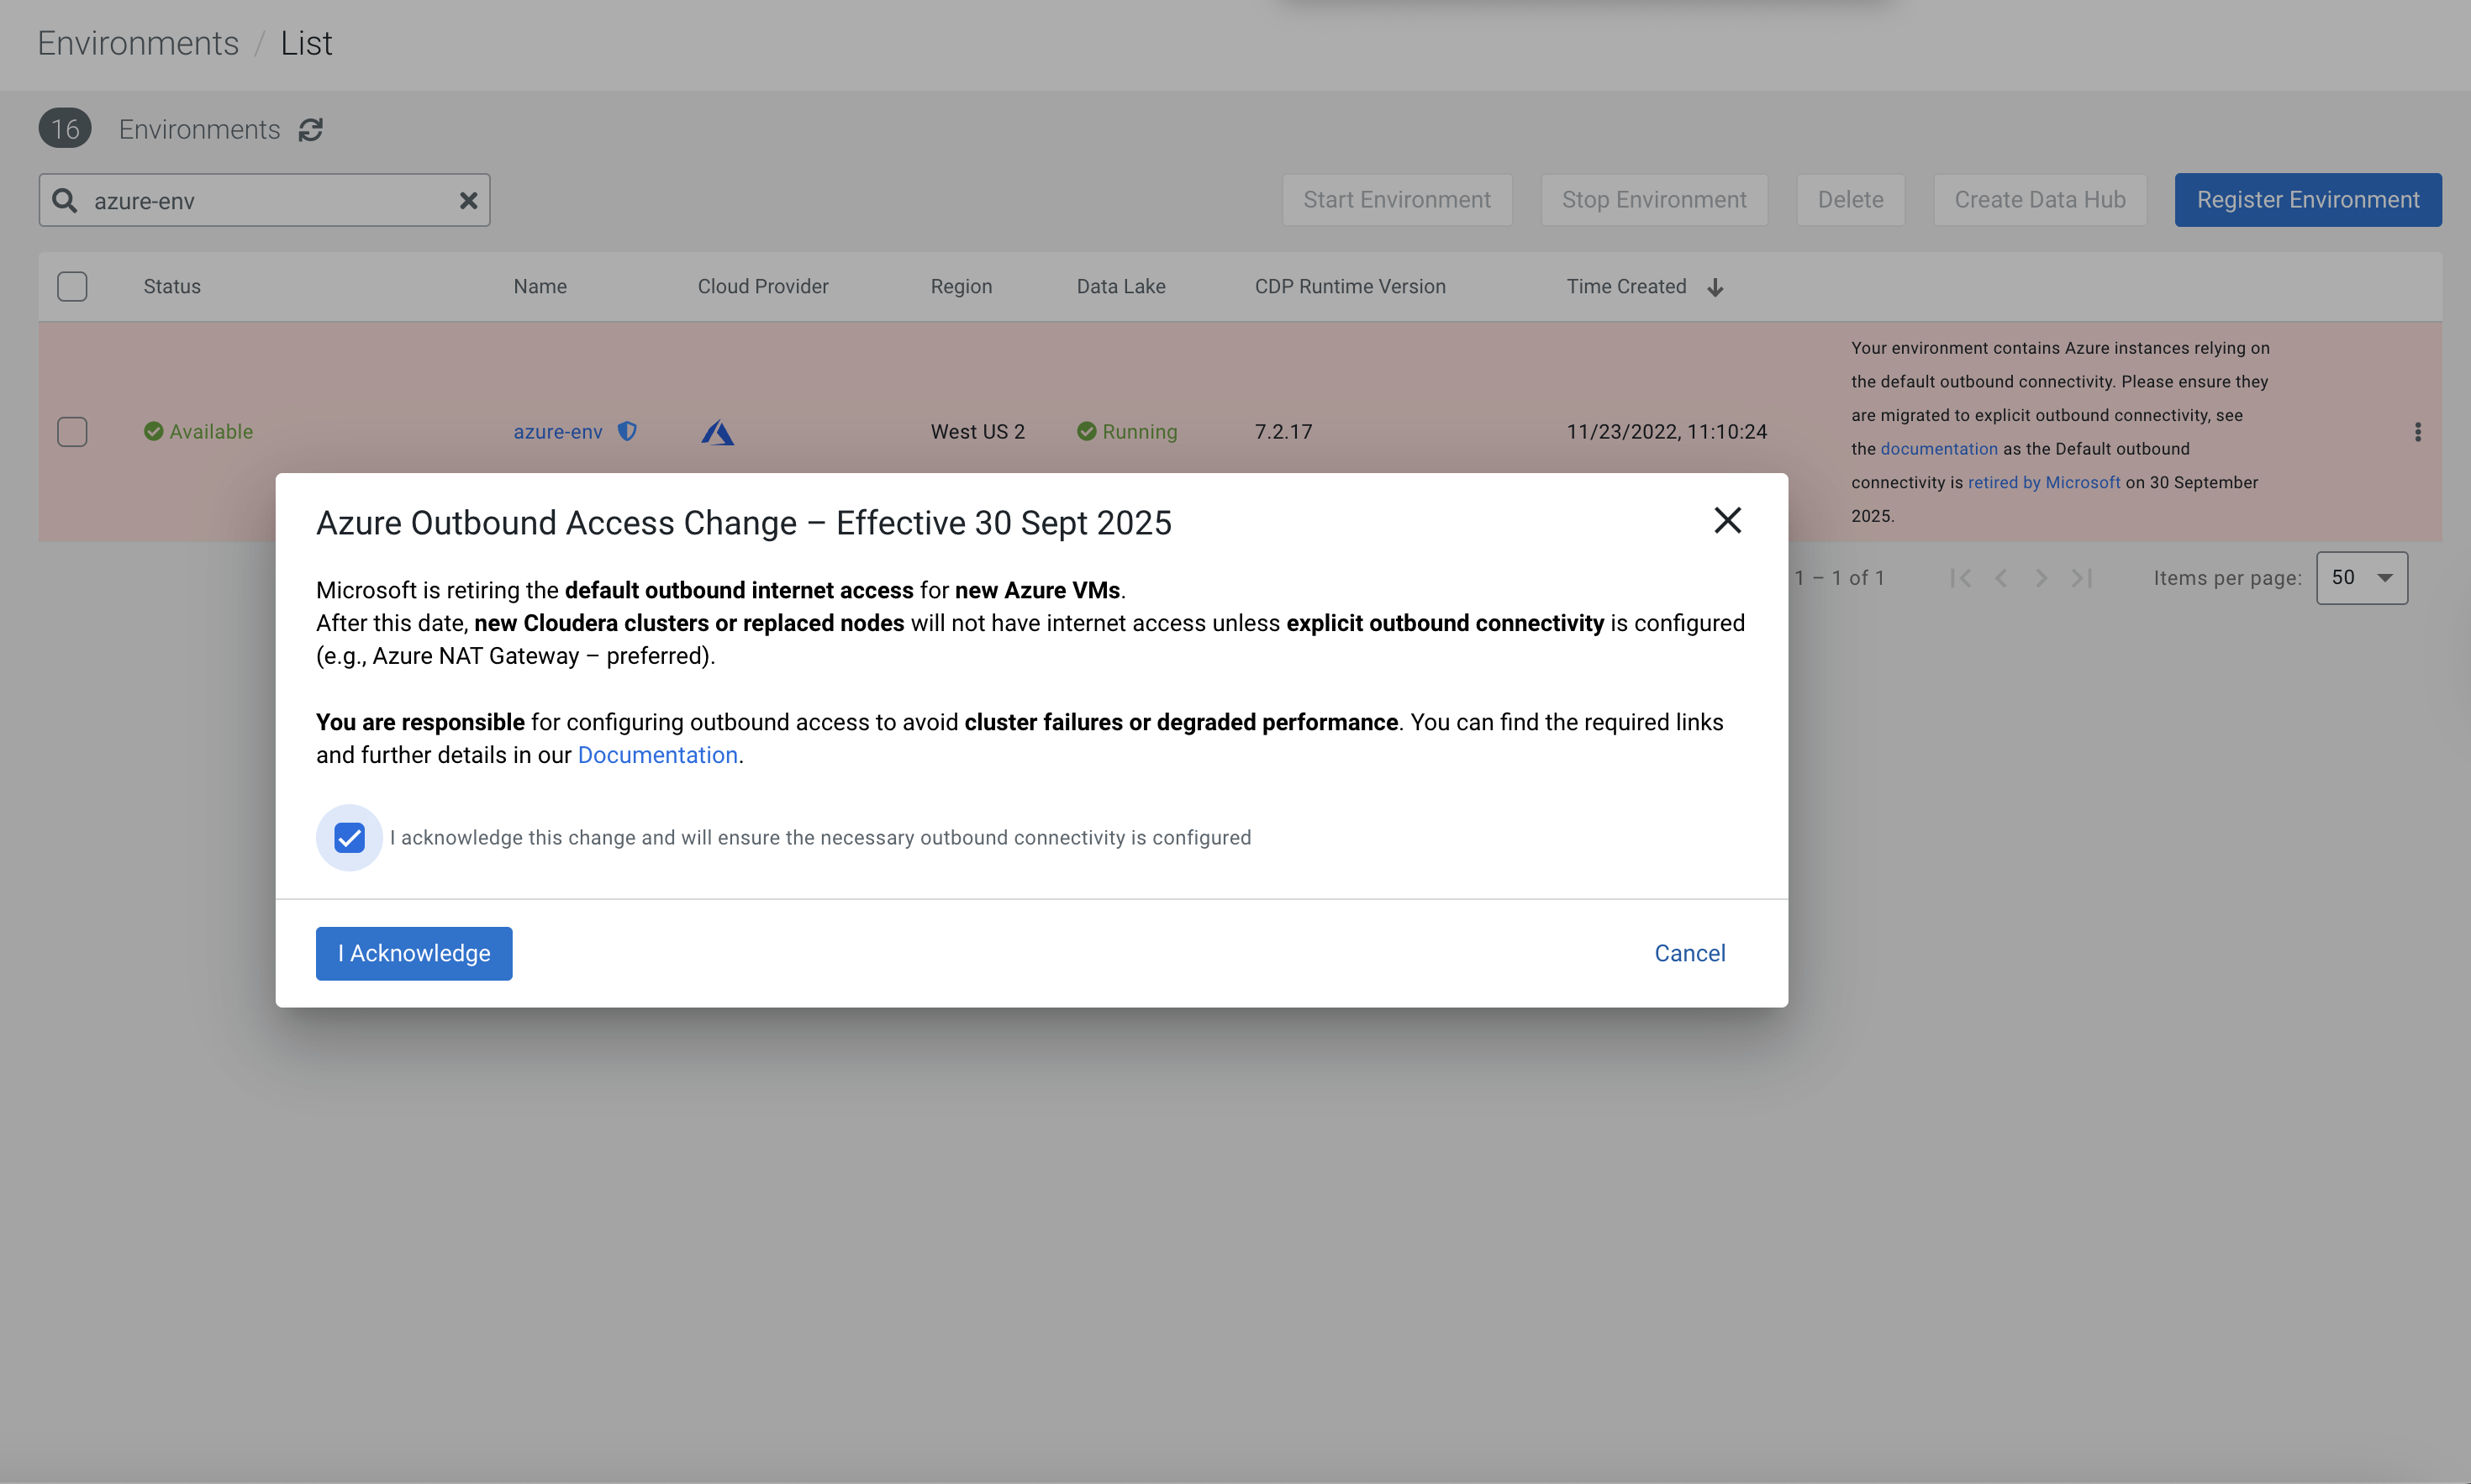The width and height of the screenshot is (2471, 1484).
Task: Click the Stop Environment button
Action: coord(1653,200)
